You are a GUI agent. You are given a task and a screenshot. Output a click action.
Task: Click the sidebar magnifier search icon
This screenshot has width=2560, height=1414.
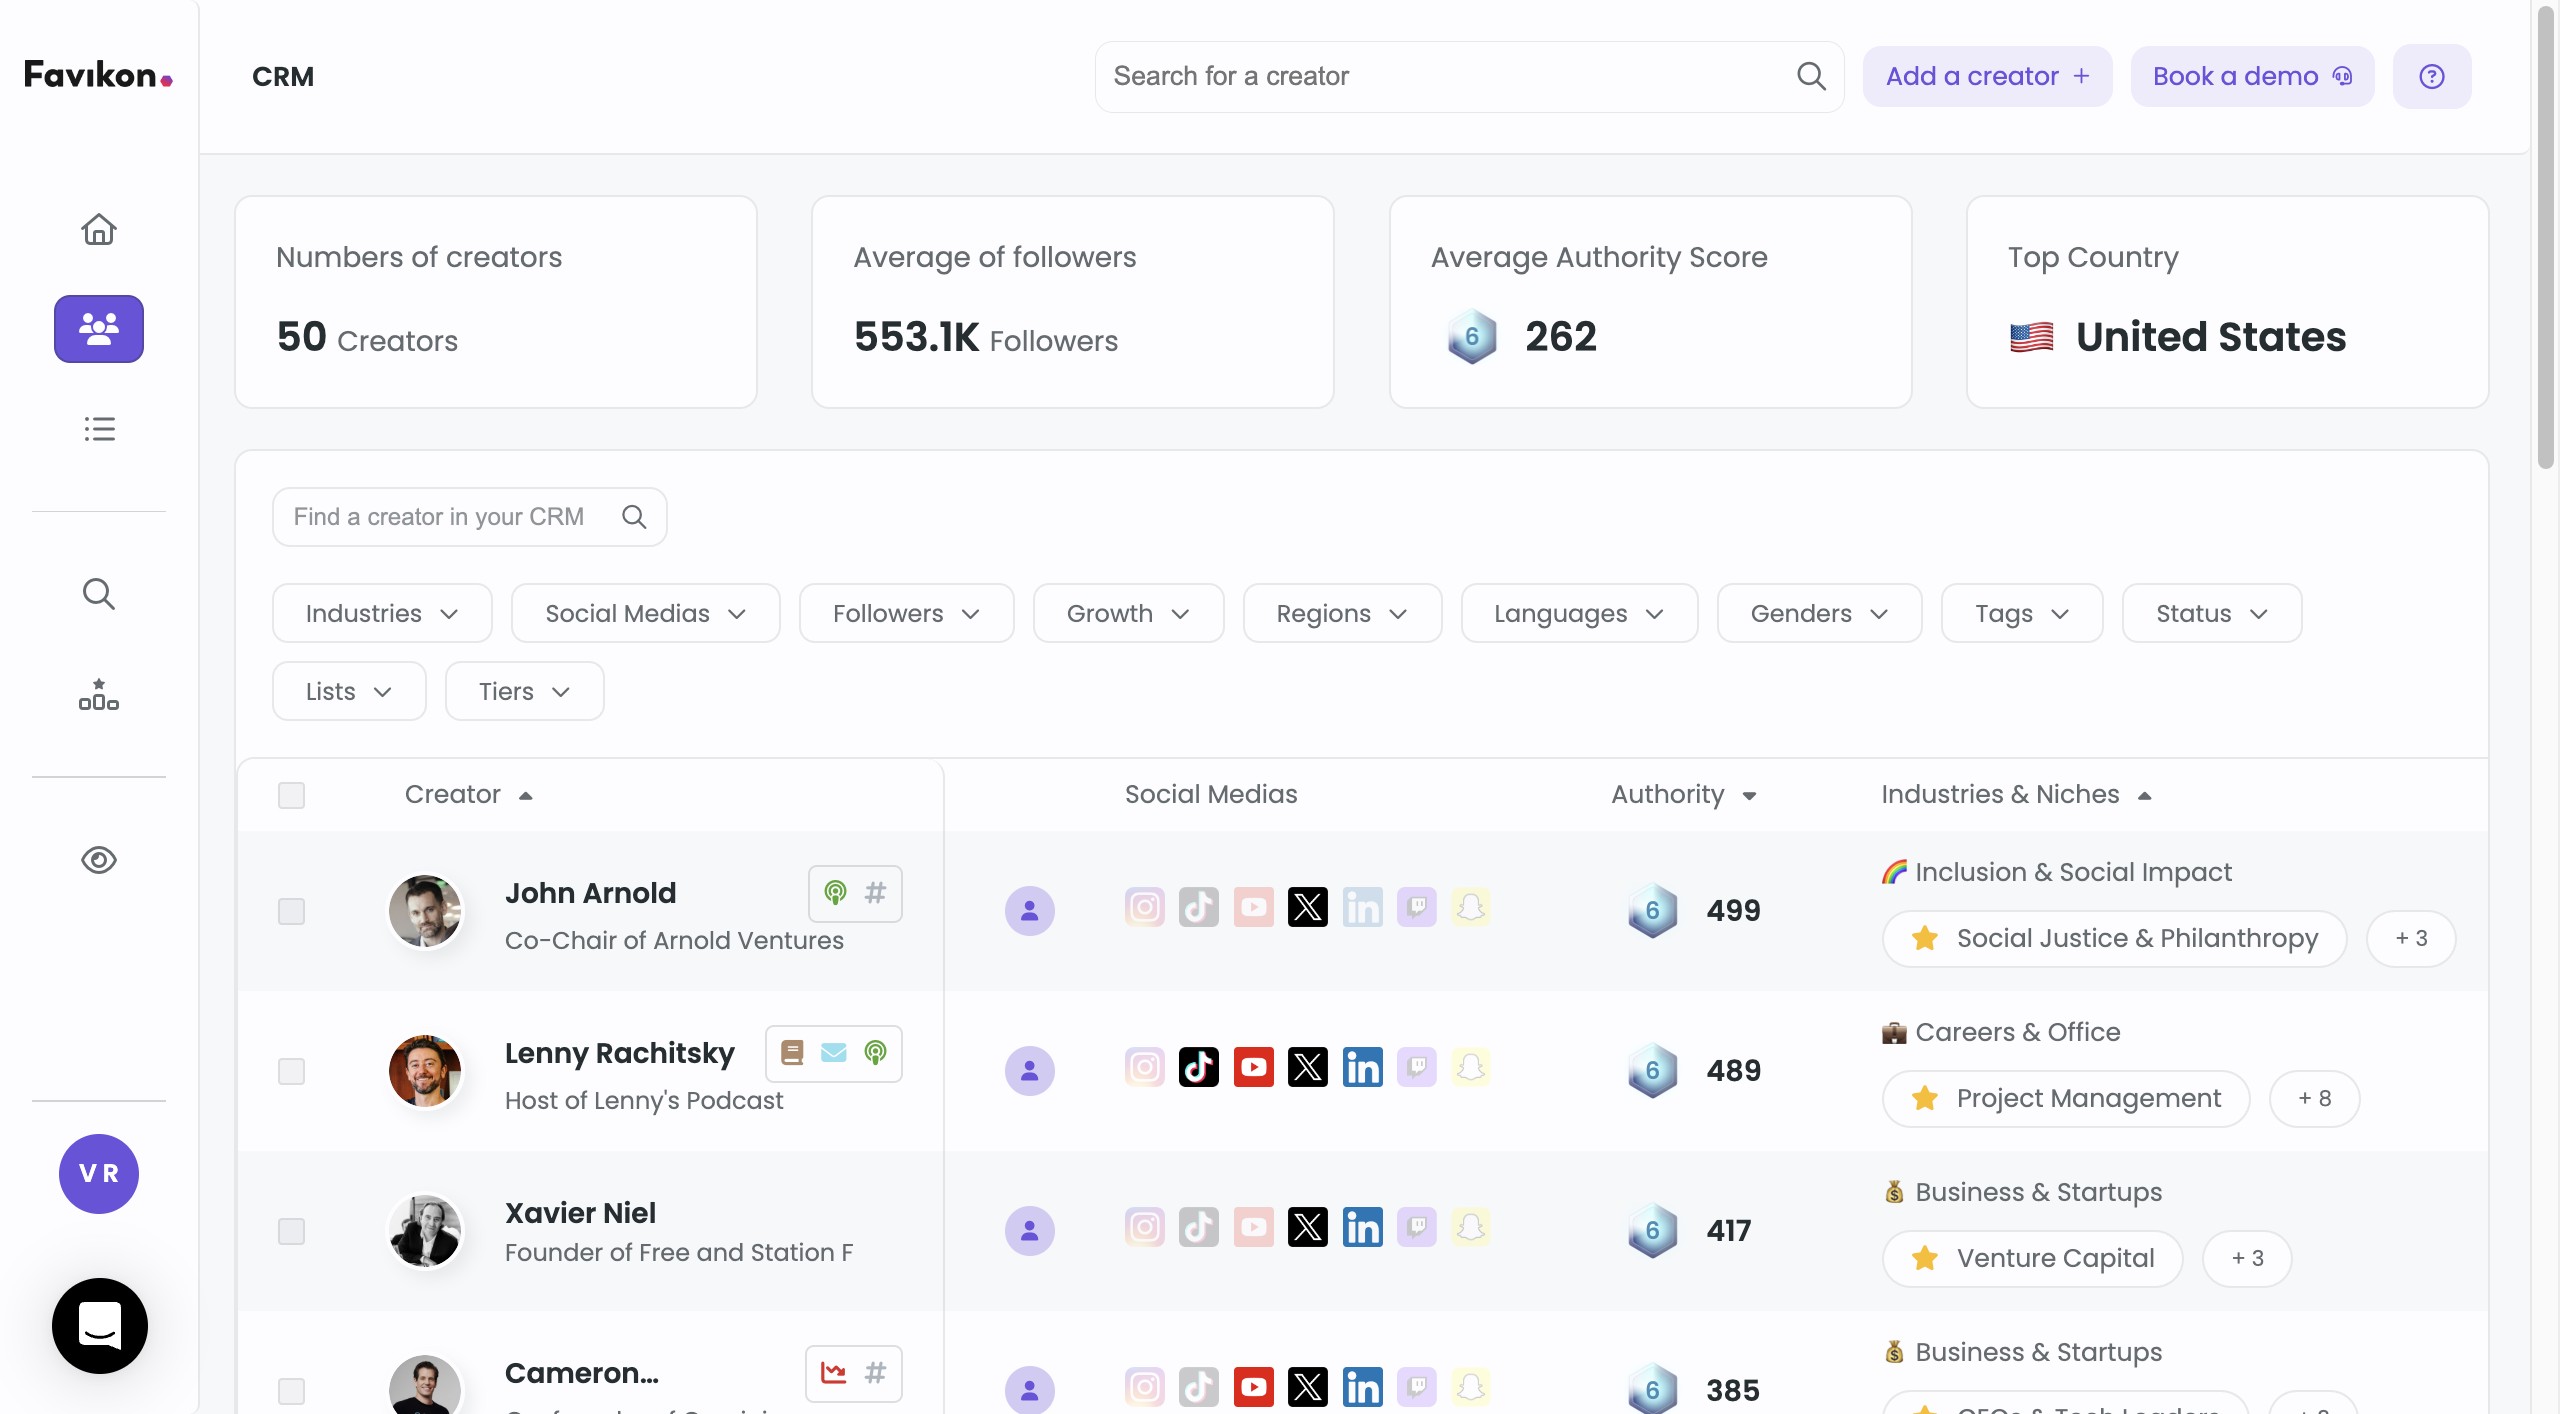pyautogui.click(x=98, y=594)
